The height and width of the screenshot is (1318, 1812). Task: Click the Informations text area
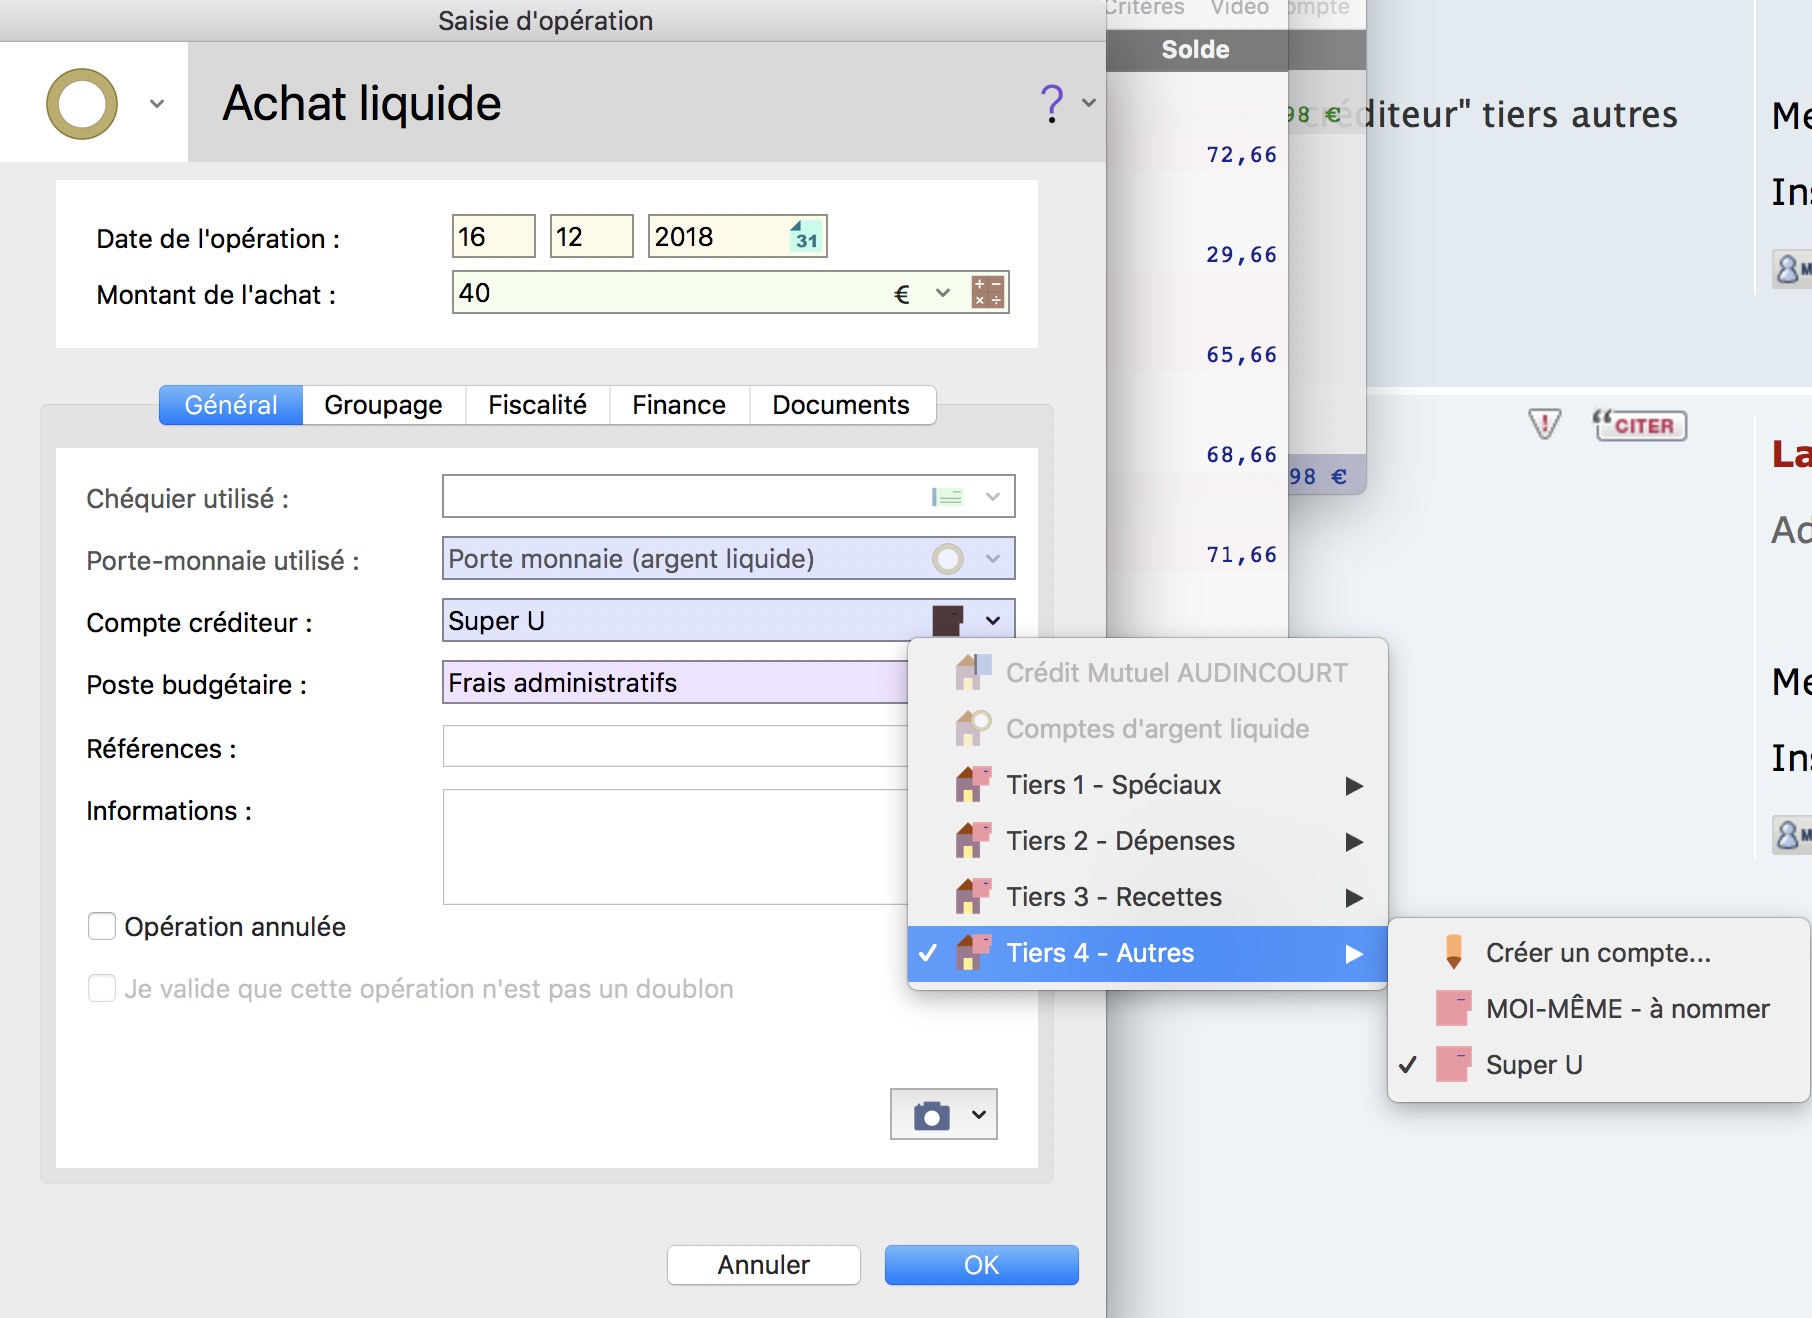(675, 847)
